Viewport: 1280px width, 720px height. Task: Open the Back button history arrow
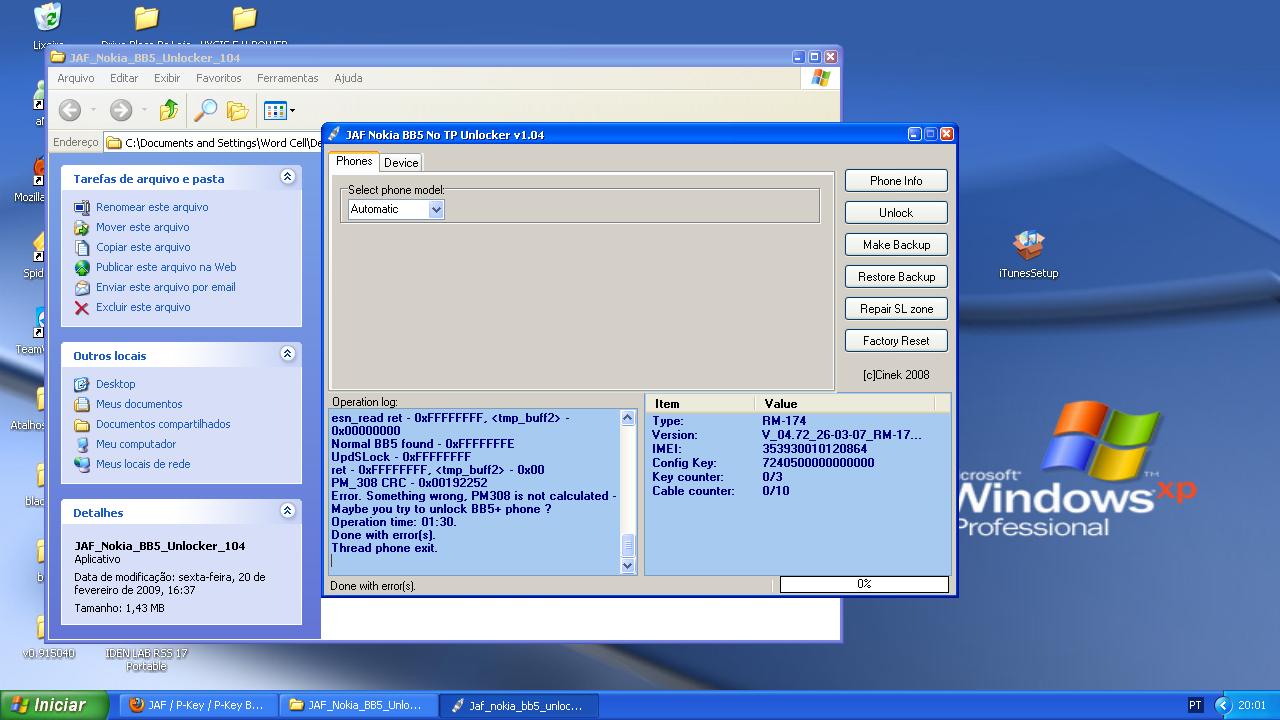pyautogui.click(x=93, y=110)
